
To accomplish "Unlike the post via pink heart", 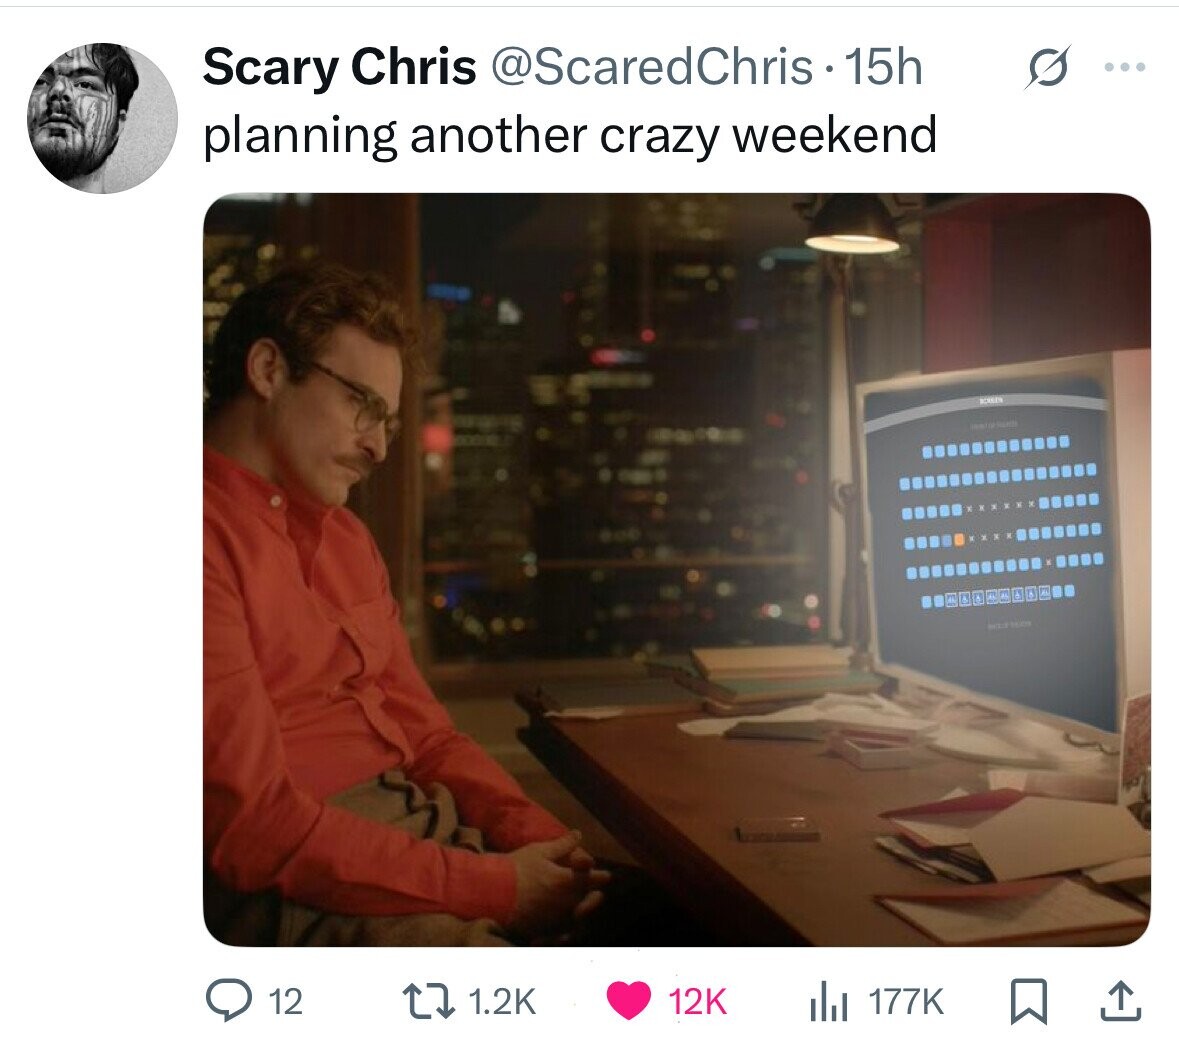I will coord(628,1002).
